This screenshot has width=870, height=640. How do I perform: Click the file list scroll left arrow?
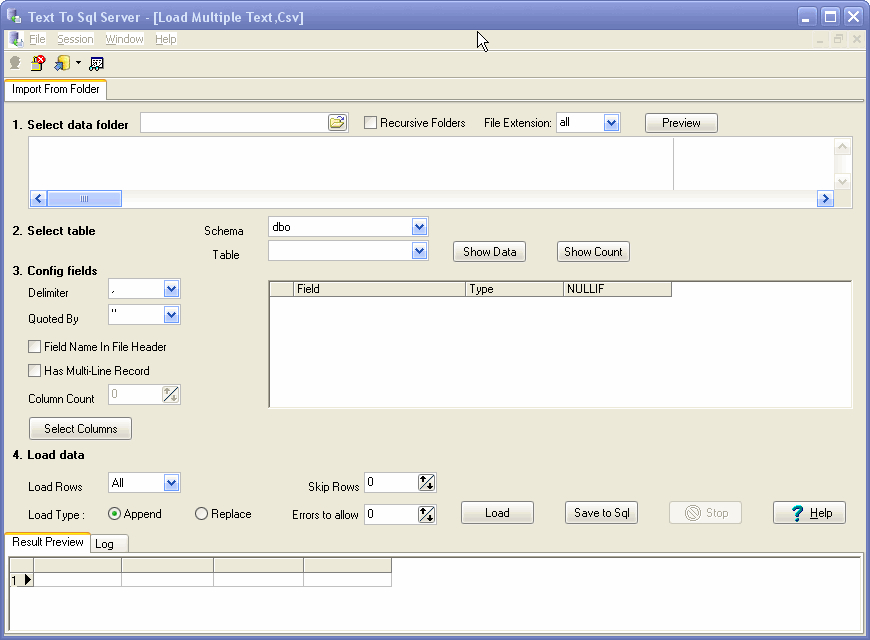38,199
